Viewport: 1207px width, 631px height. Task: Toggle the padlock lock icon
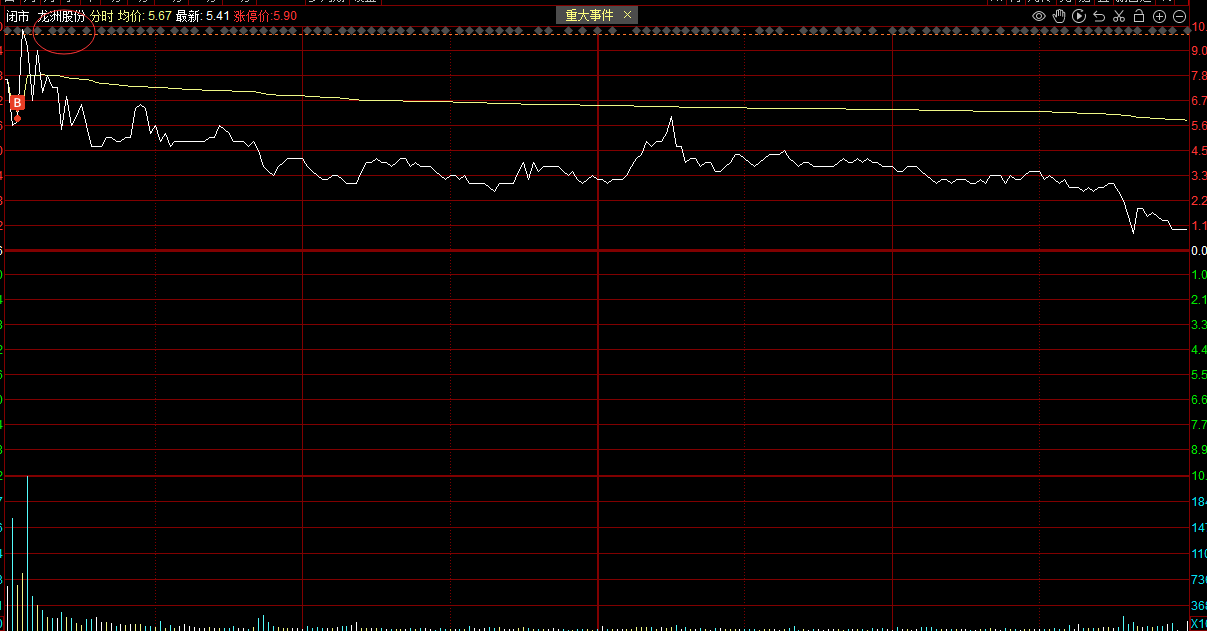[1139, 17]
